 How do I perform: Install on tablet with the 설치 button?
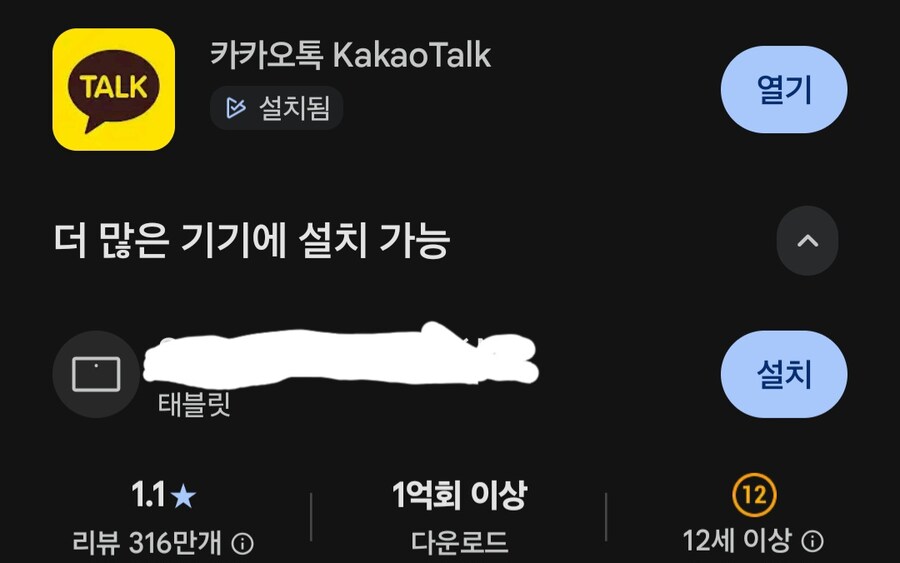coord(784,374)
